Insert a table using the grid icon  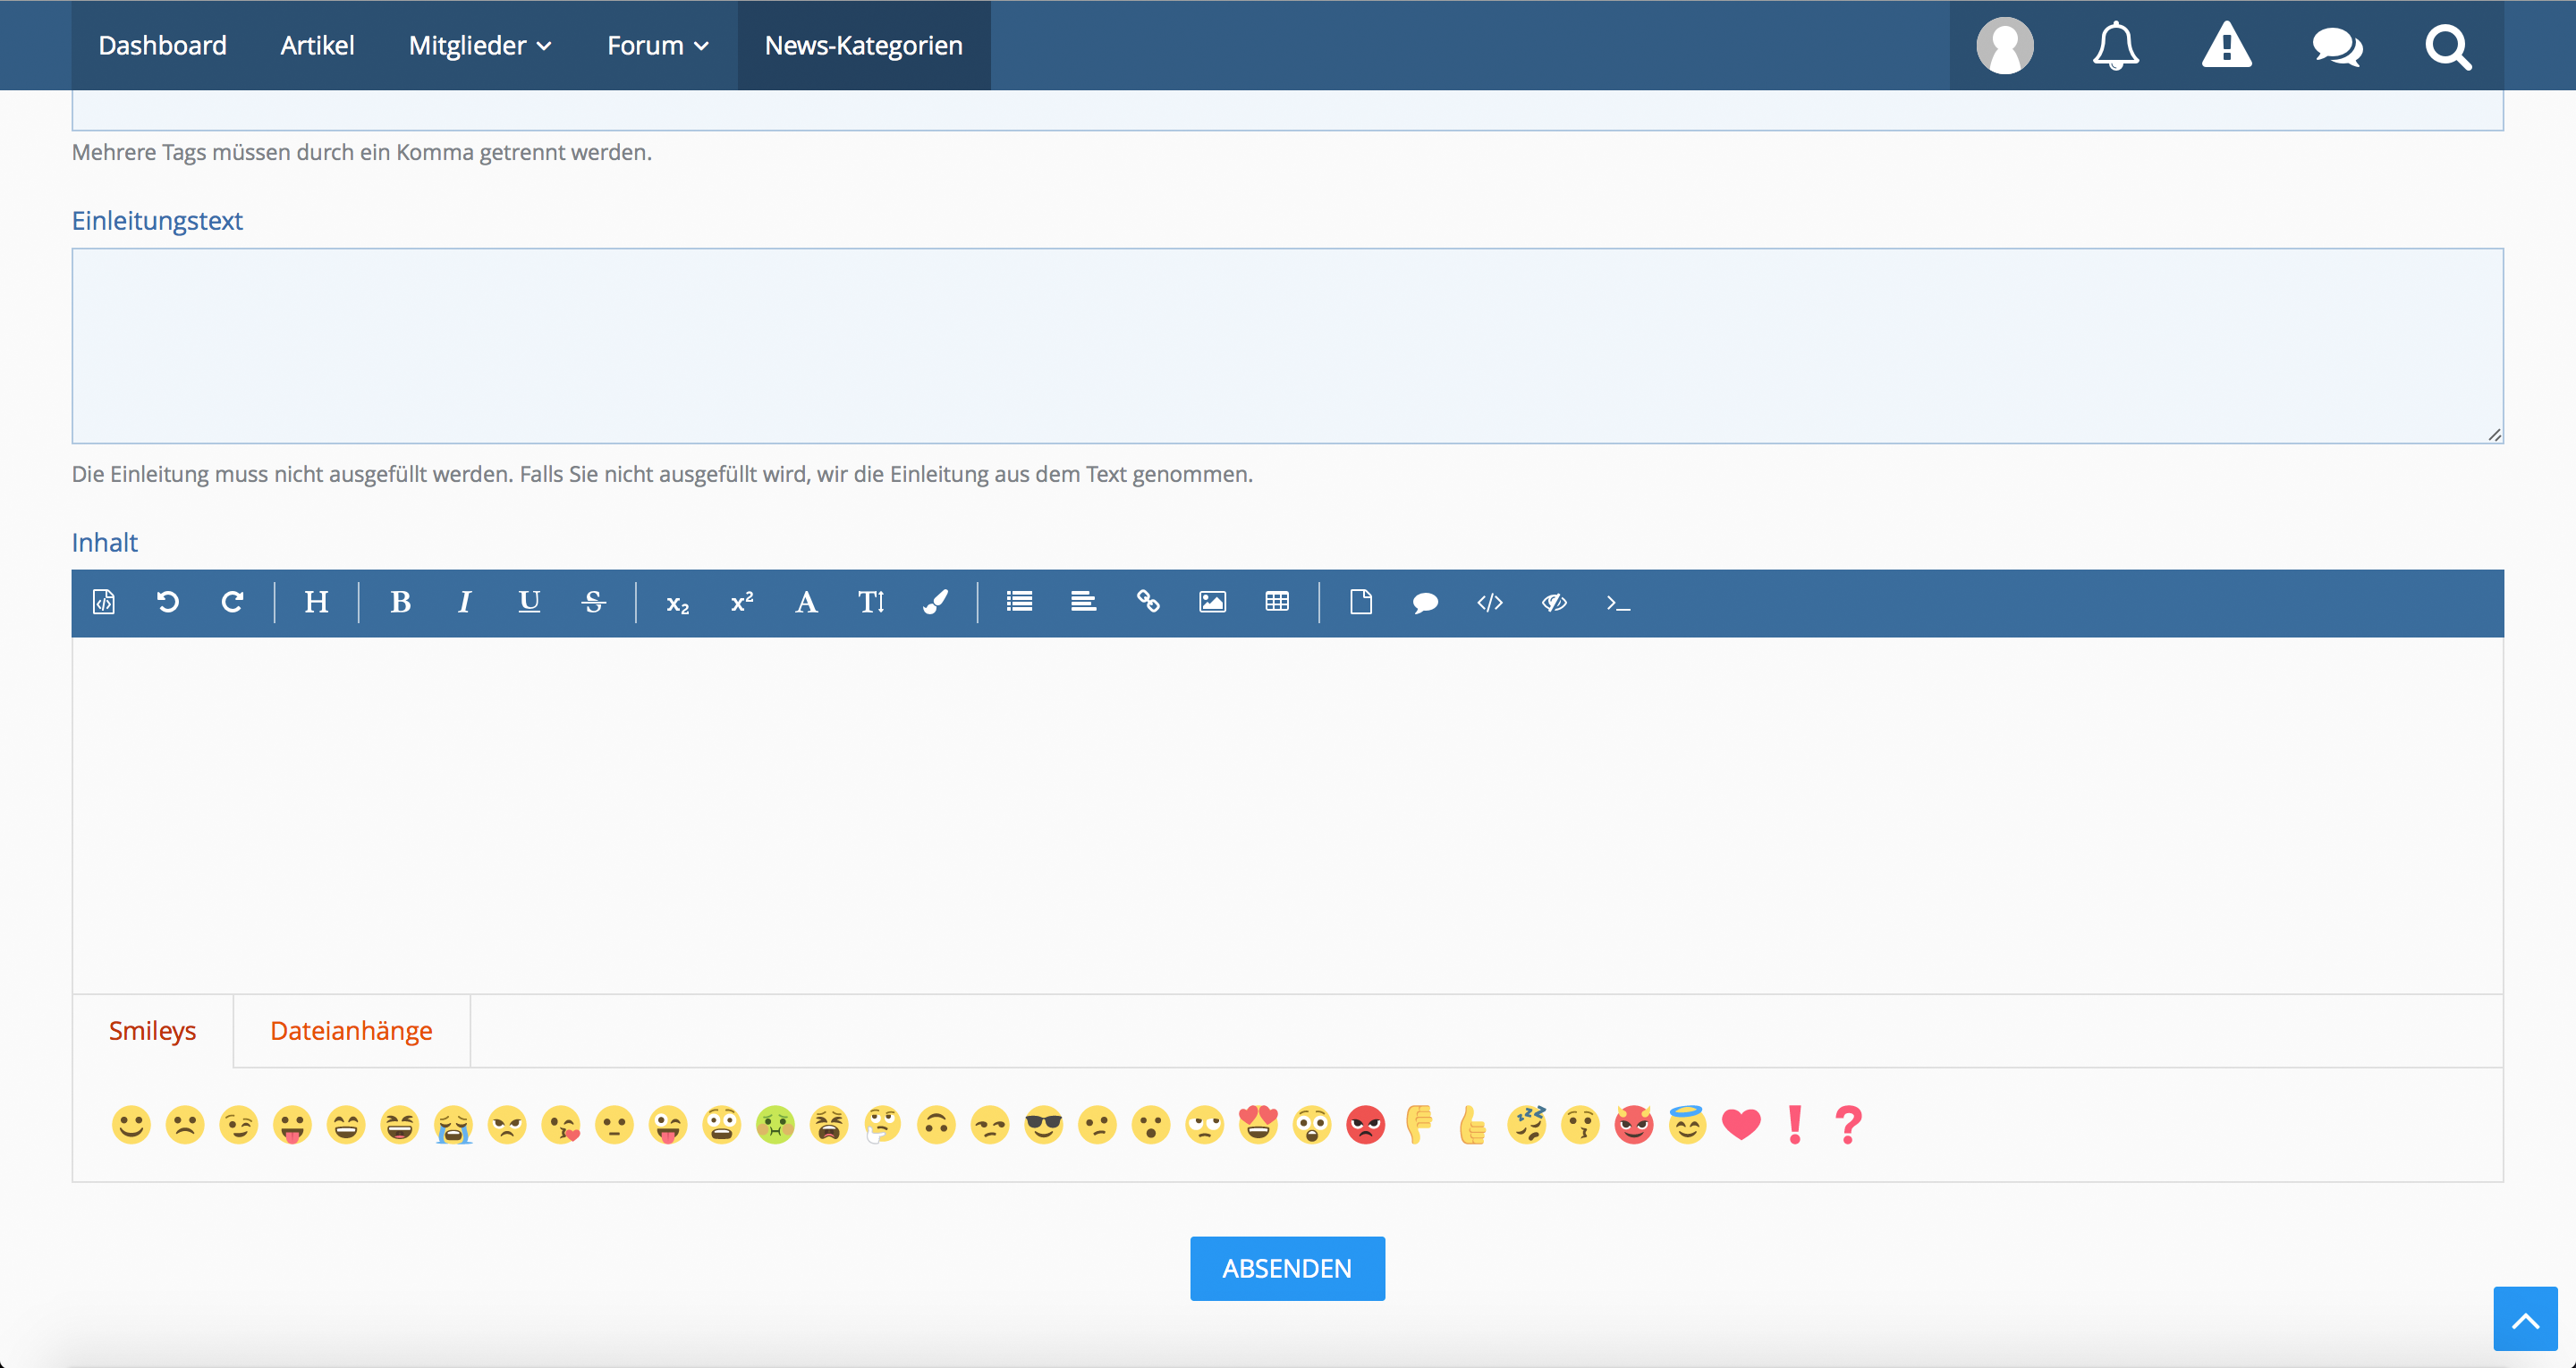1277,602
